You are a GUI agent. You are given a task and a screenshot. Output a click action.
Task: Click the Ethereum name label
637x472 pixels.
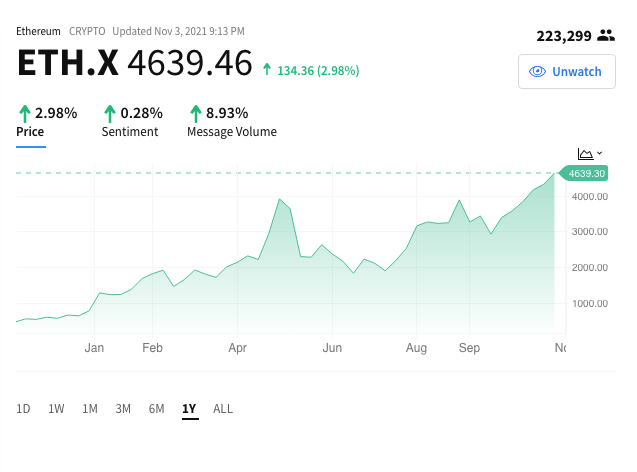click(x=38, y=31)
